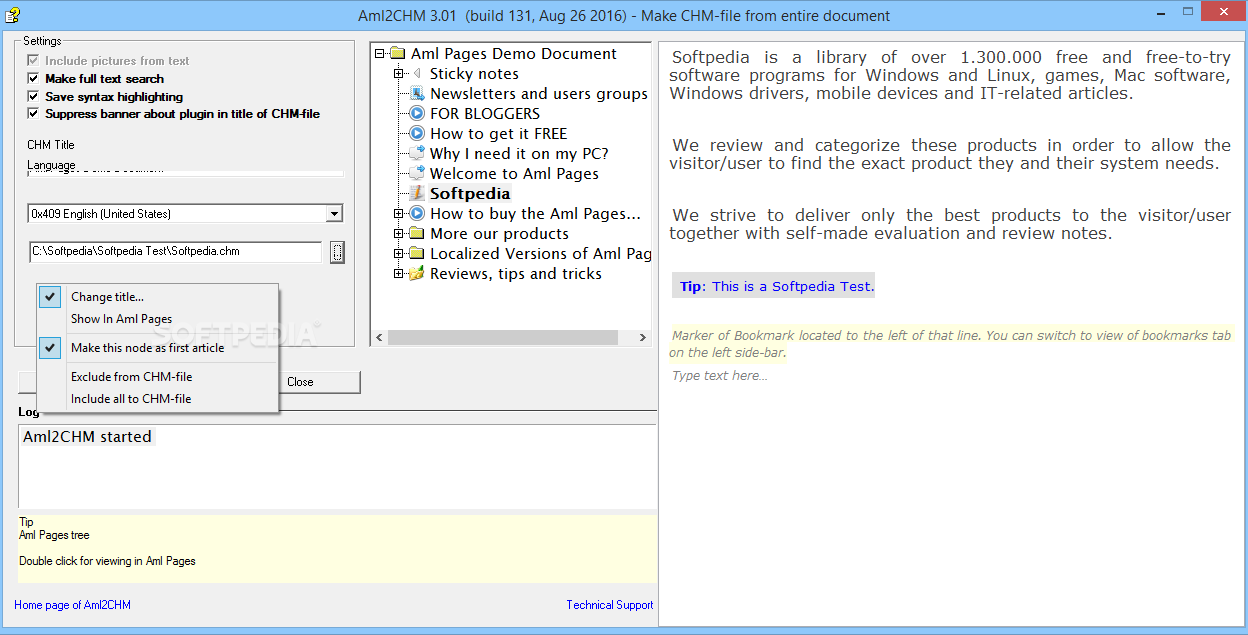Click the browse (...) button next to the output path
The width and height of the screenshot is (1248, 635).
click(337, 252)
